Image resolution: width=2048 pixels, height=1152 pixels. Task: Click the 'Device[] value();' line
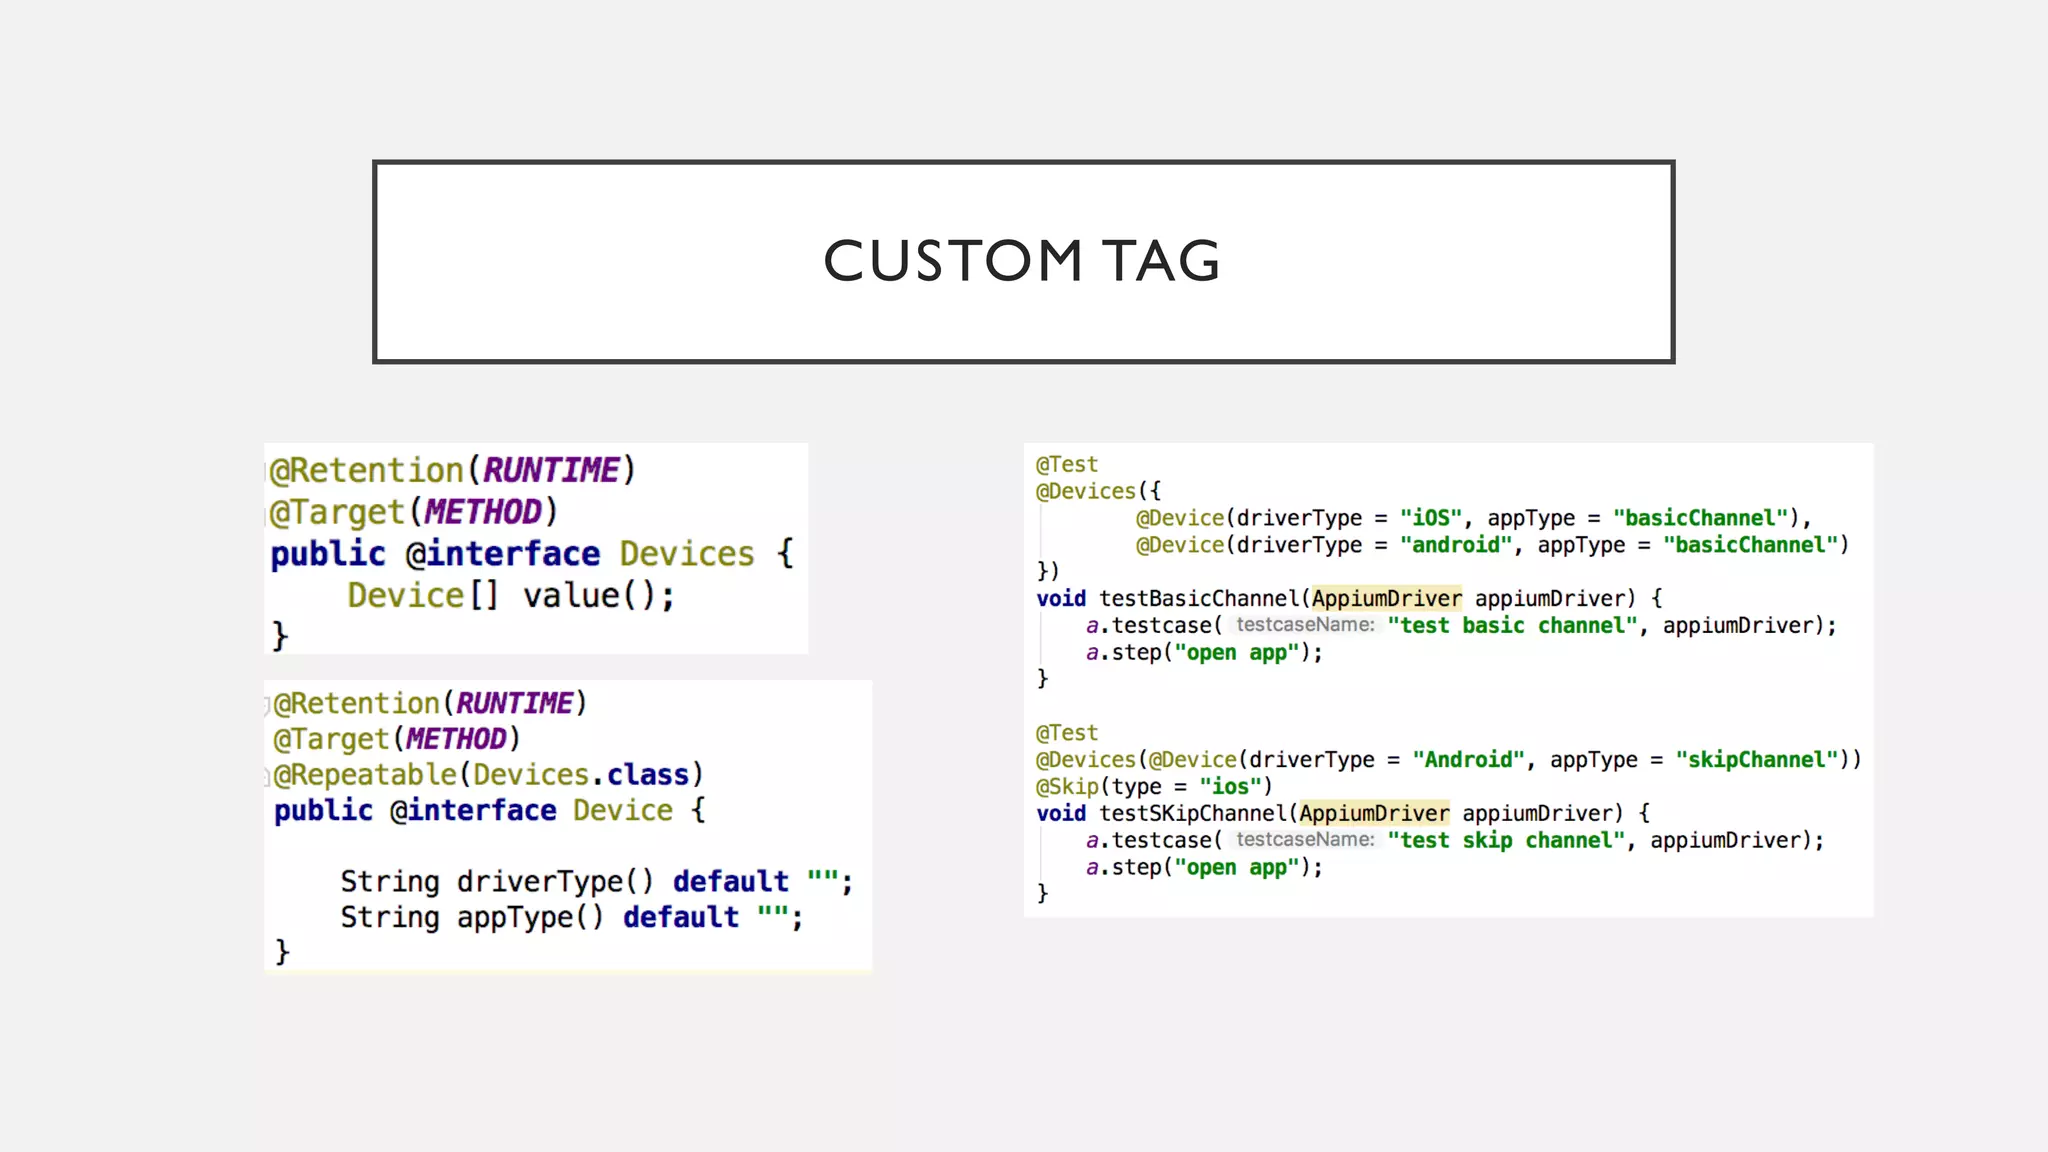(x=510, y=596)
